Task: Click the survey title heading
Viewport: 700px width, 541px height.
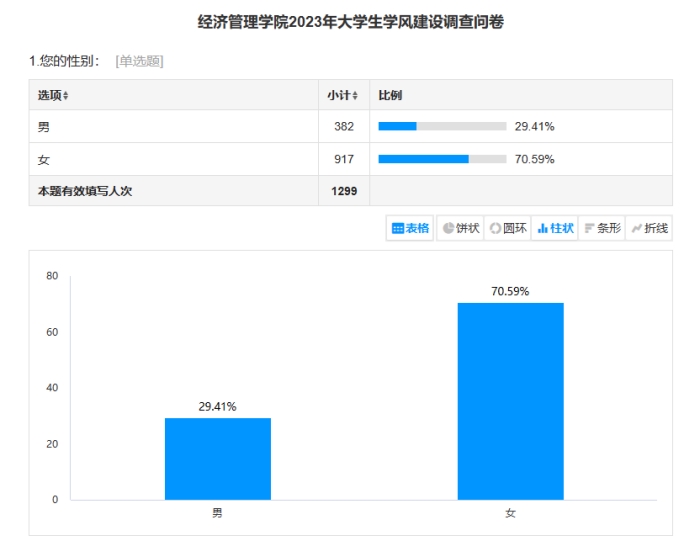Action: coord(350,22)
